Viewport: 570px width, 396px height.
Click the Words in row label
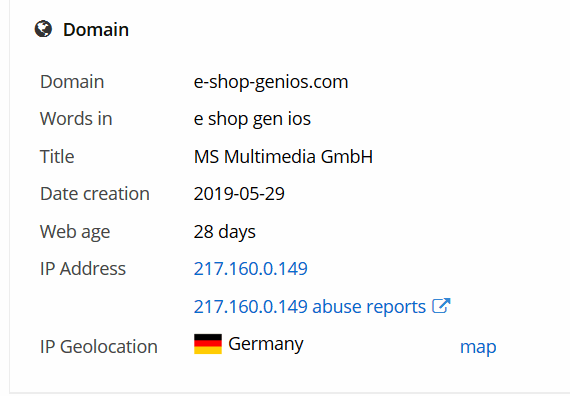click(x=76, y=119)
